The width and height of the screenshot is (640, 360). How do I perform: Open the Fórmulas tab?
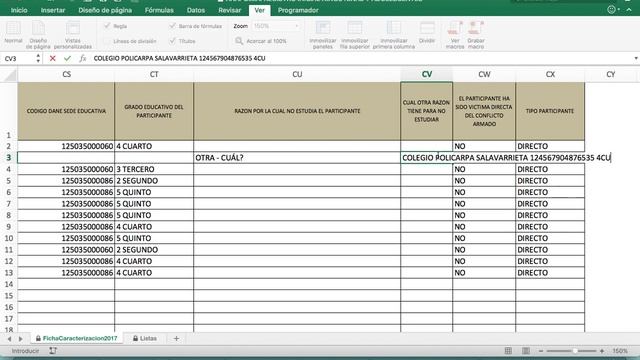point(159,10)
